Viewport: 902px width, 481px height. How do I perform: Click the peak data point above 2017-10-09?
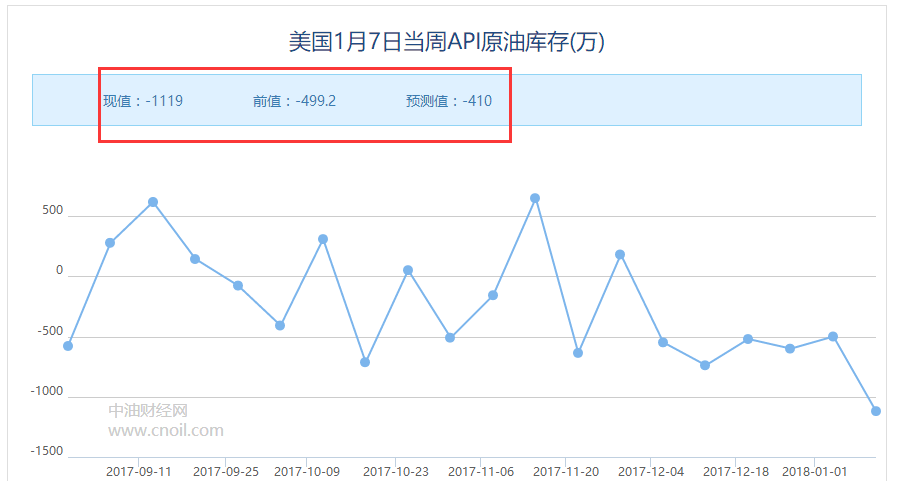[x=323, y=239]
